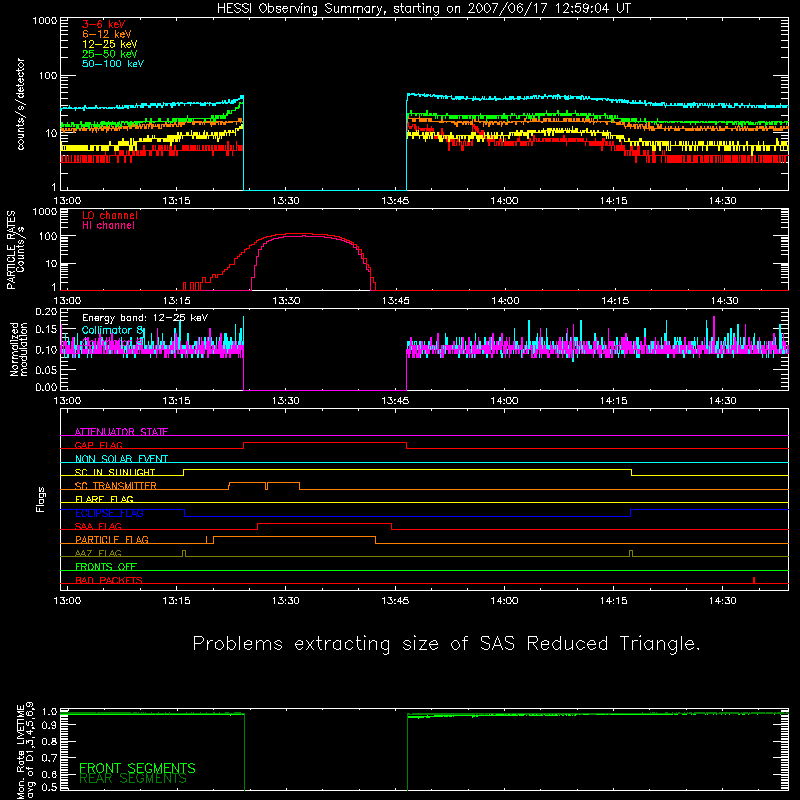Click the 'Energy band: 12-25 keV' text

145,318
